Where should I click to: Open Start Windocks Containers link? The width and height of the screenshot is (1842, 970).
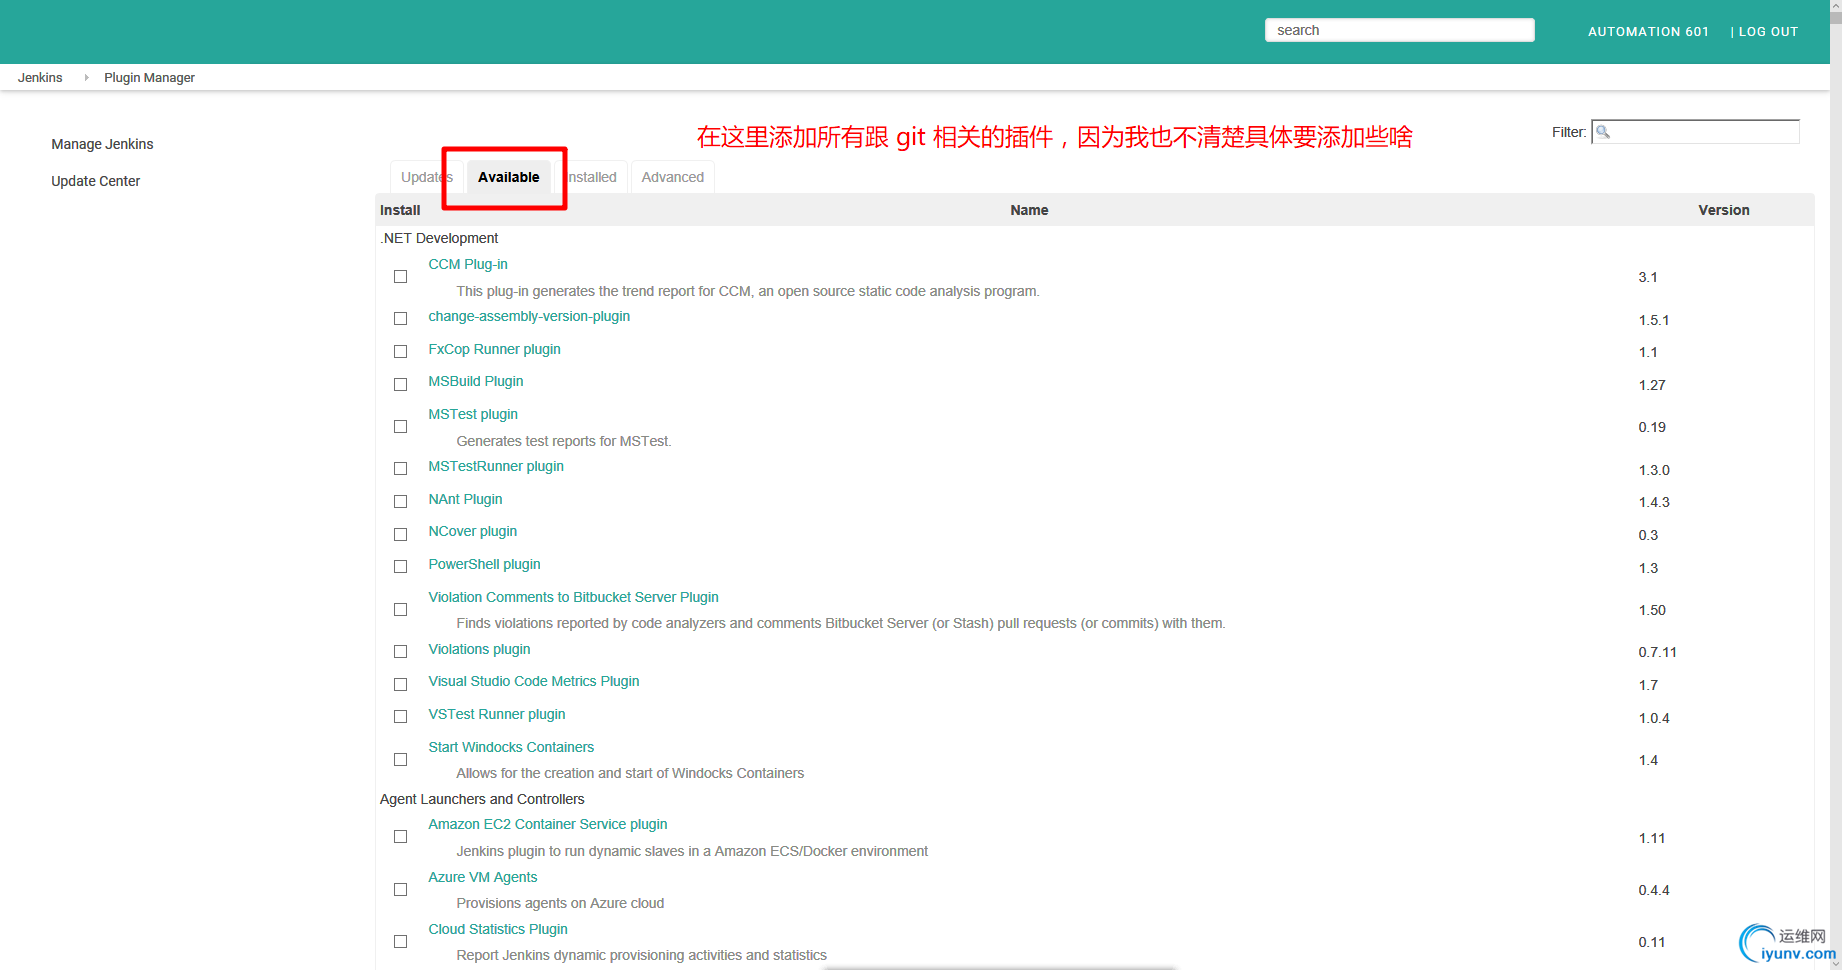pyautogui.click(x=511, y=747)
